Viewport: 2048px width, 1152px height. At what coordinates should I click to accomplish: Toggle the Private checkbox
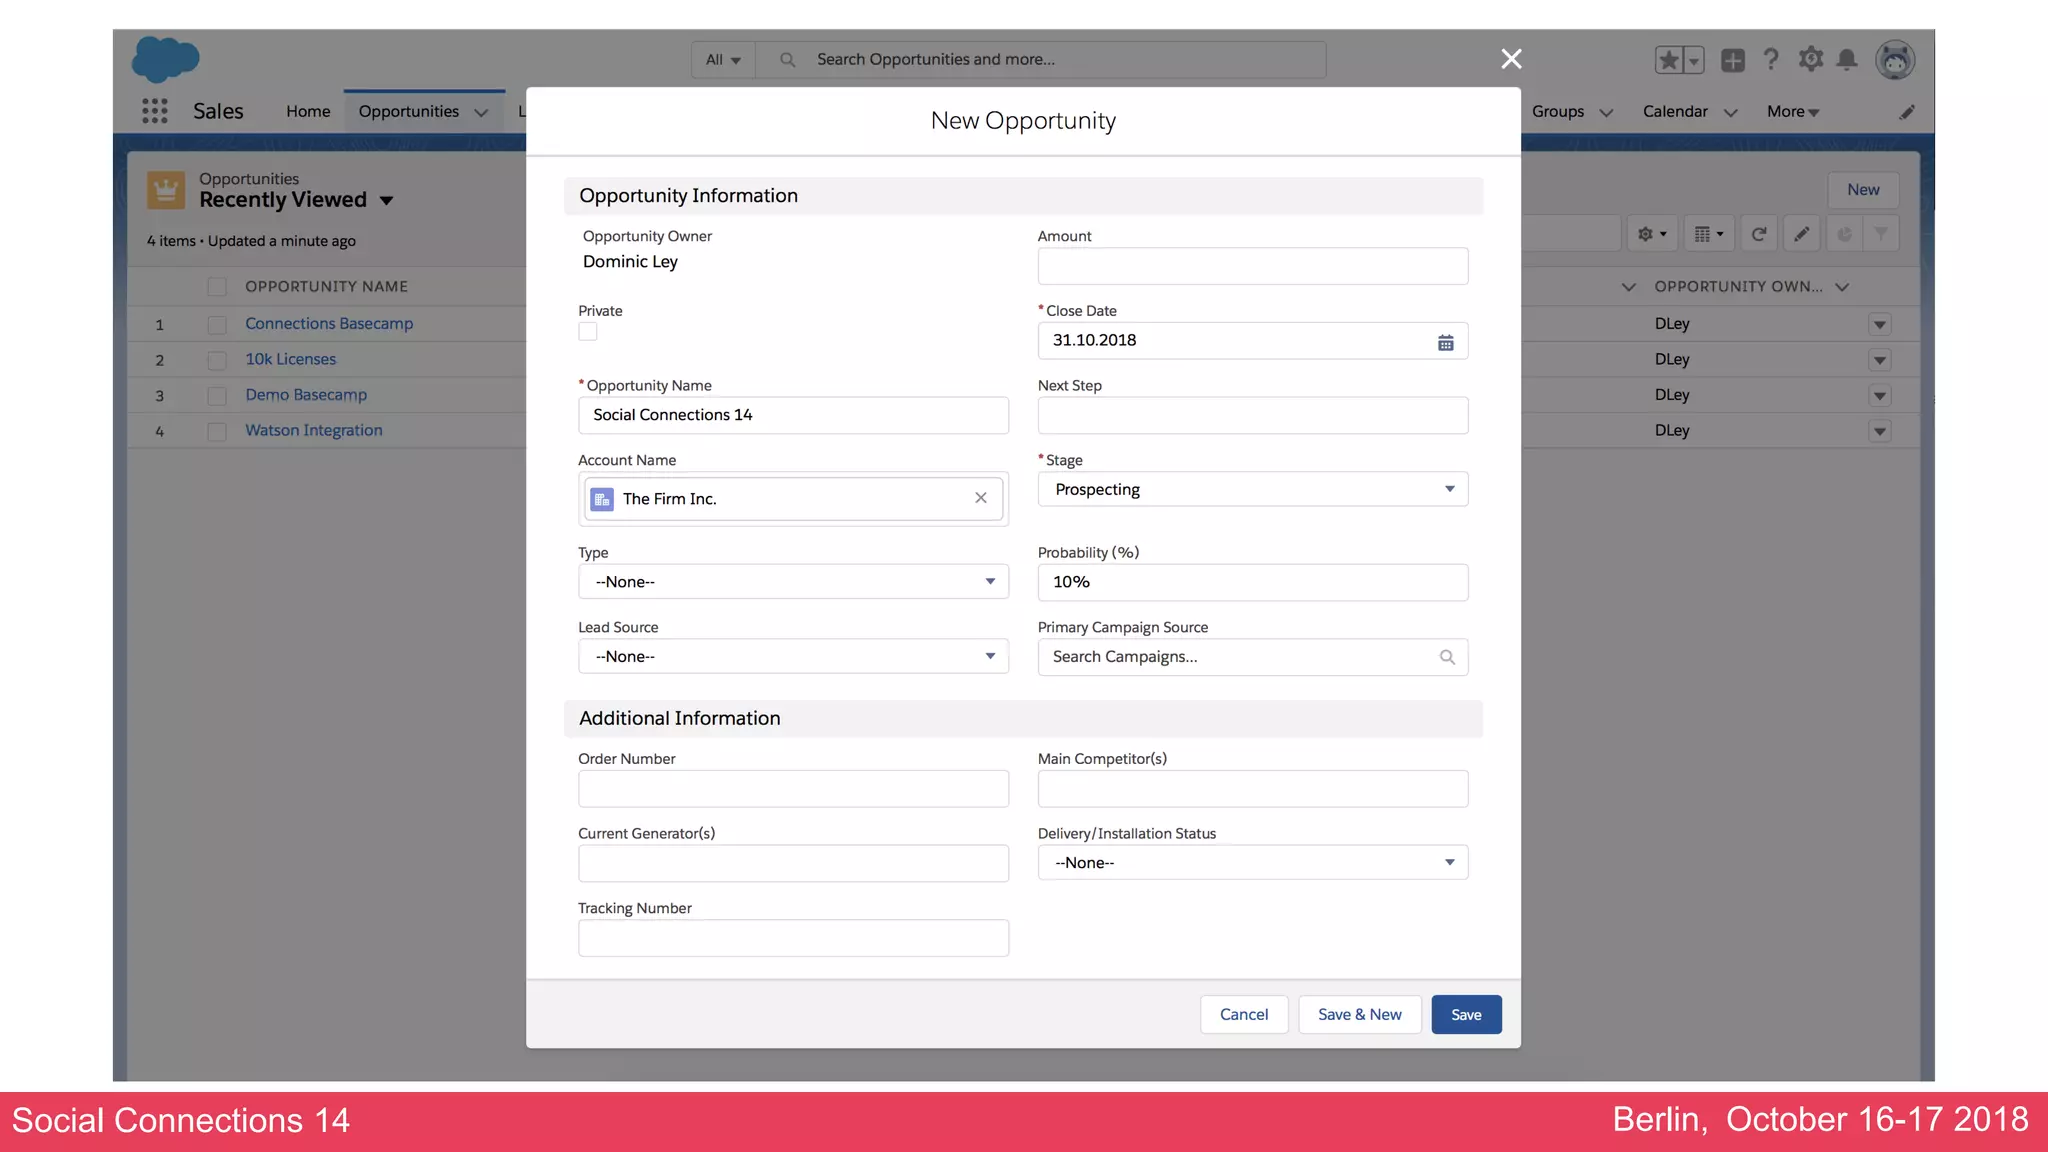588,332
